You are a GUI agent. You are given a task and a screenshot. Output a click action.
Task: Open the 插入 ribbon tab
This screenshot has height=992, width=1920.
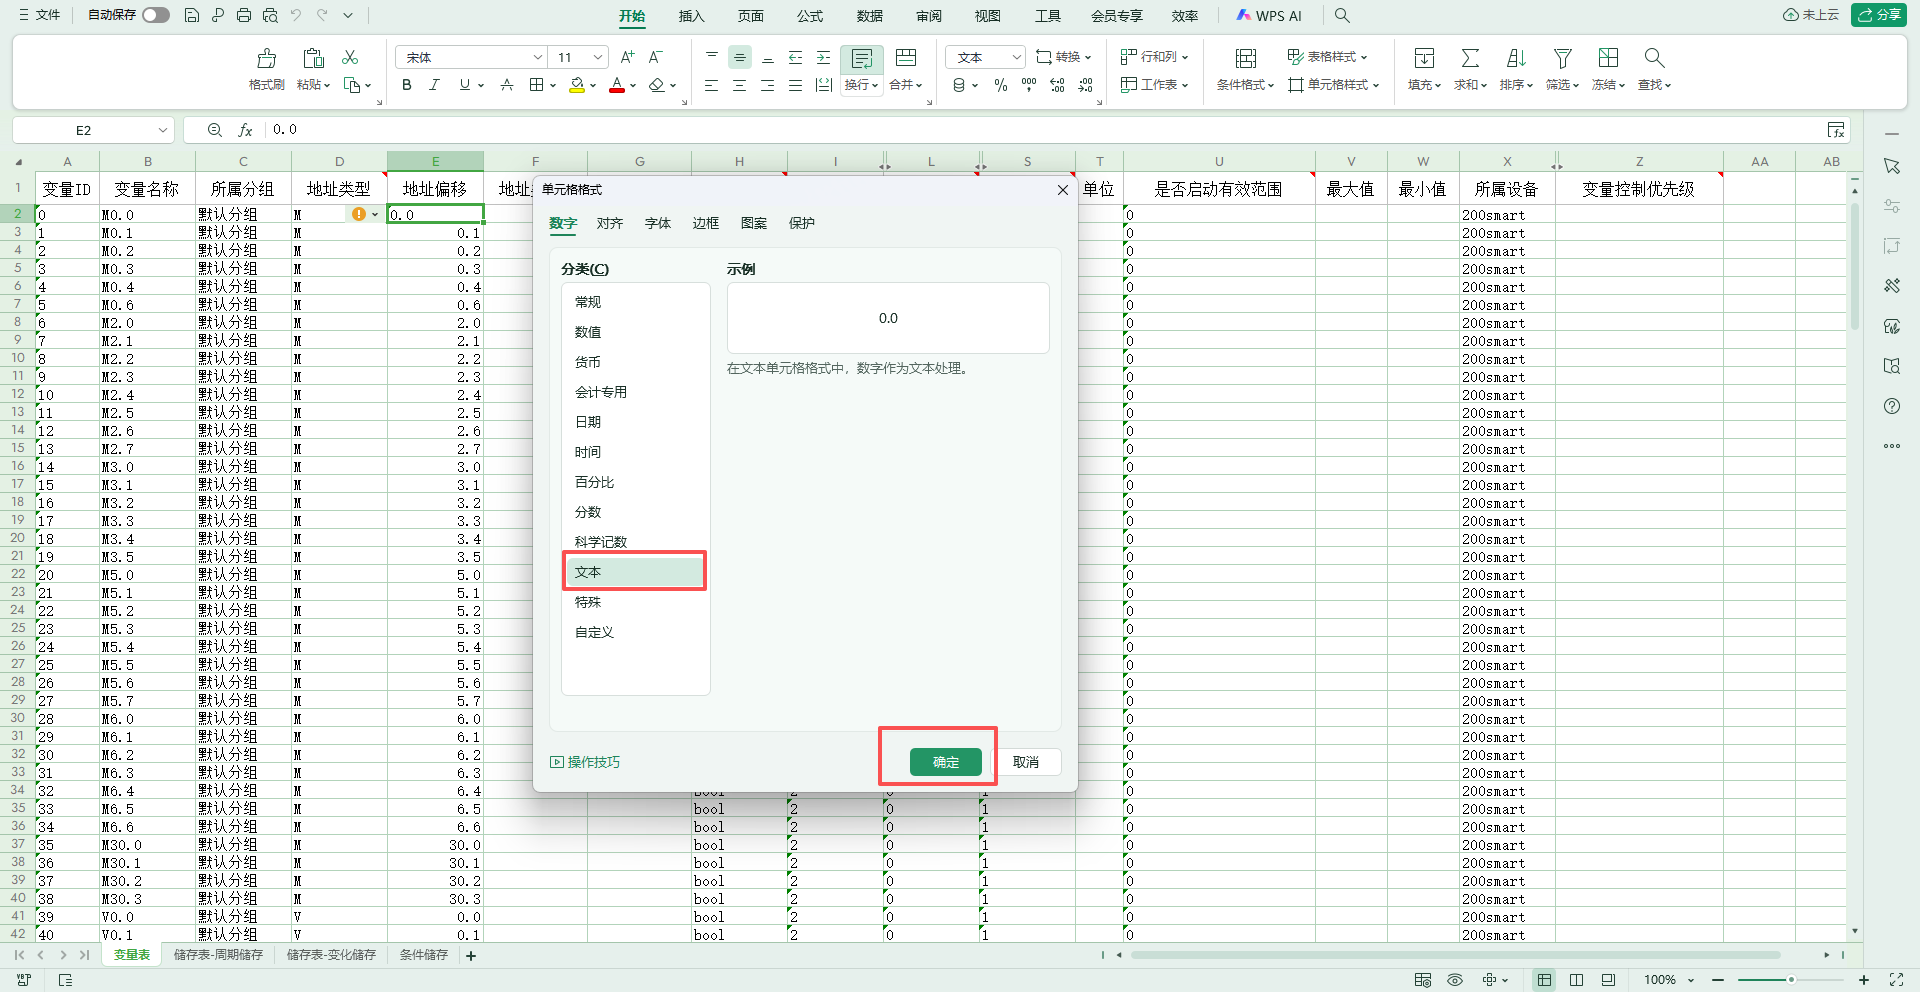pyautogui.click(x=691, y=16)
